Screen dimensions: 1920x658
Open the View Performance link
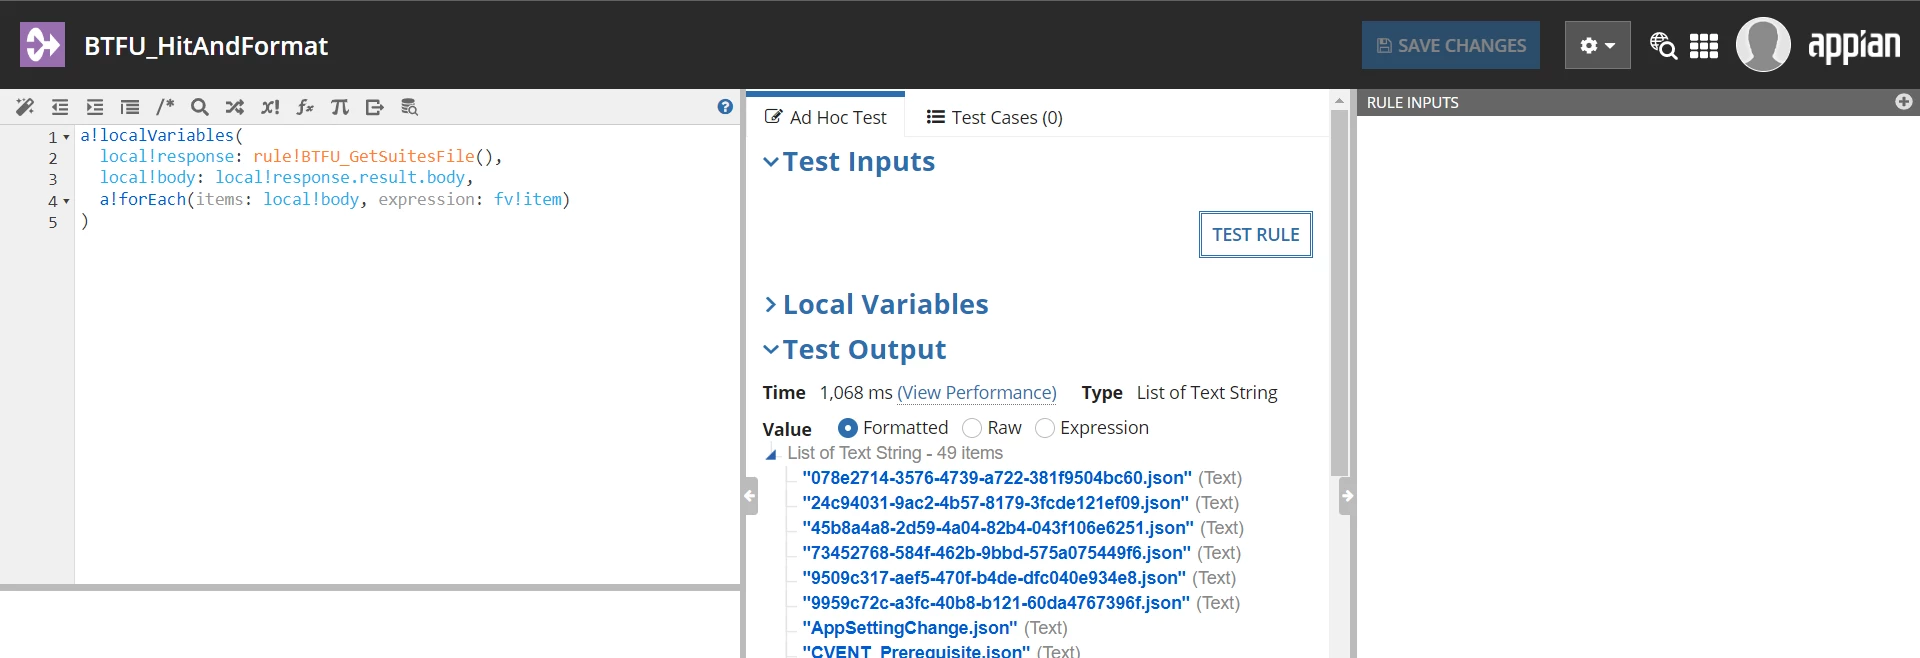click(x=977, y=393)
